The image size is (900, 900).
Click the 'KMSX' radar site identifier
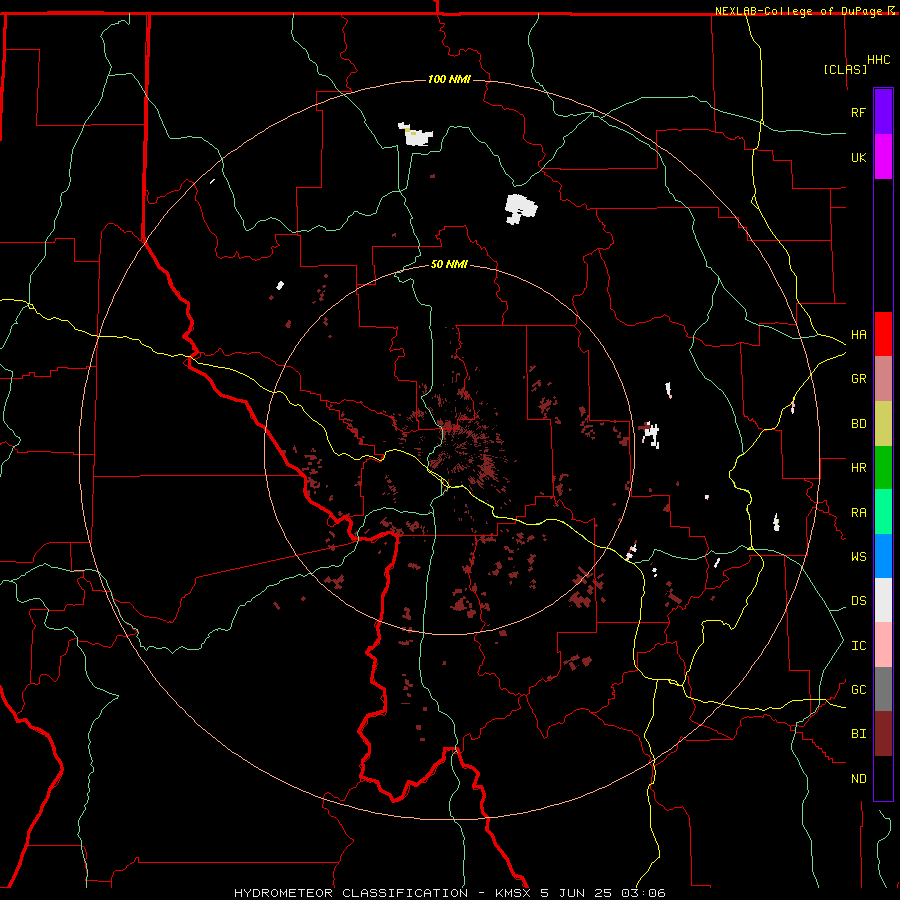(513, 893)
